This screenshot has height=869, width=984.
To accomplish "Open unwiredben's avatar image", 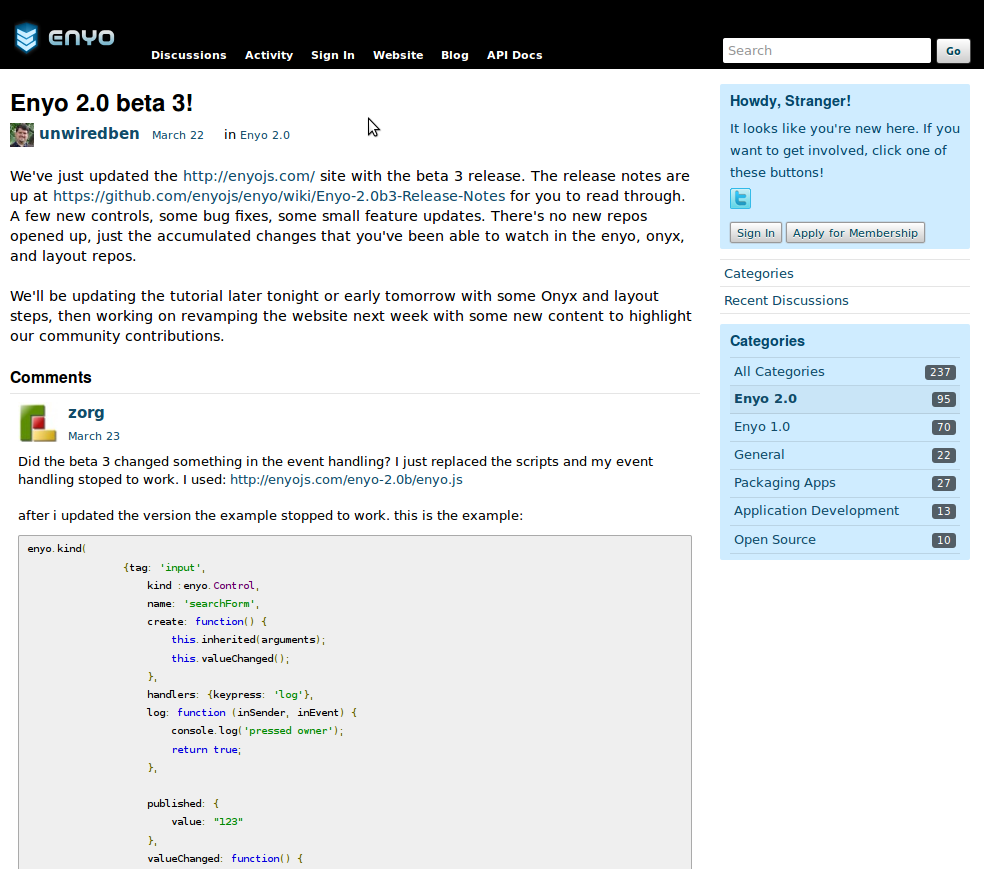I will point(22,135).
